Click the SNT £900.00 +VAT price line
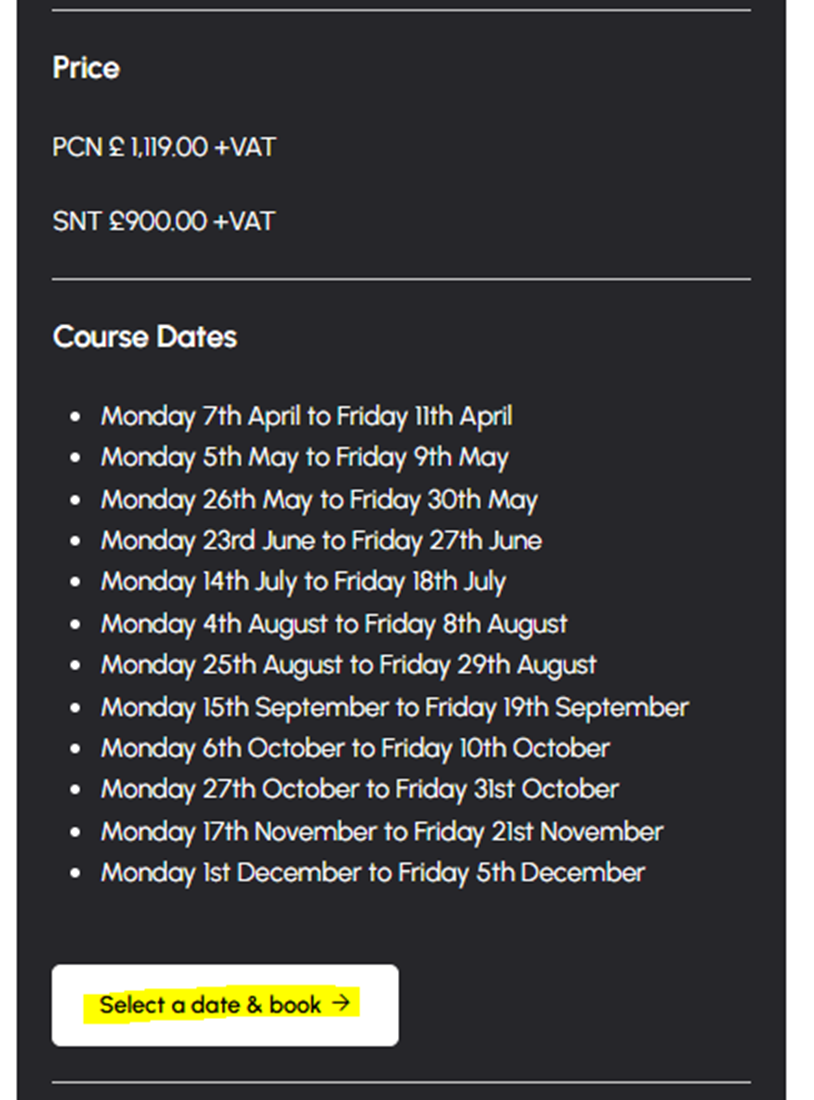Viewport: 814px width, 1100px height. pos(163,221)
